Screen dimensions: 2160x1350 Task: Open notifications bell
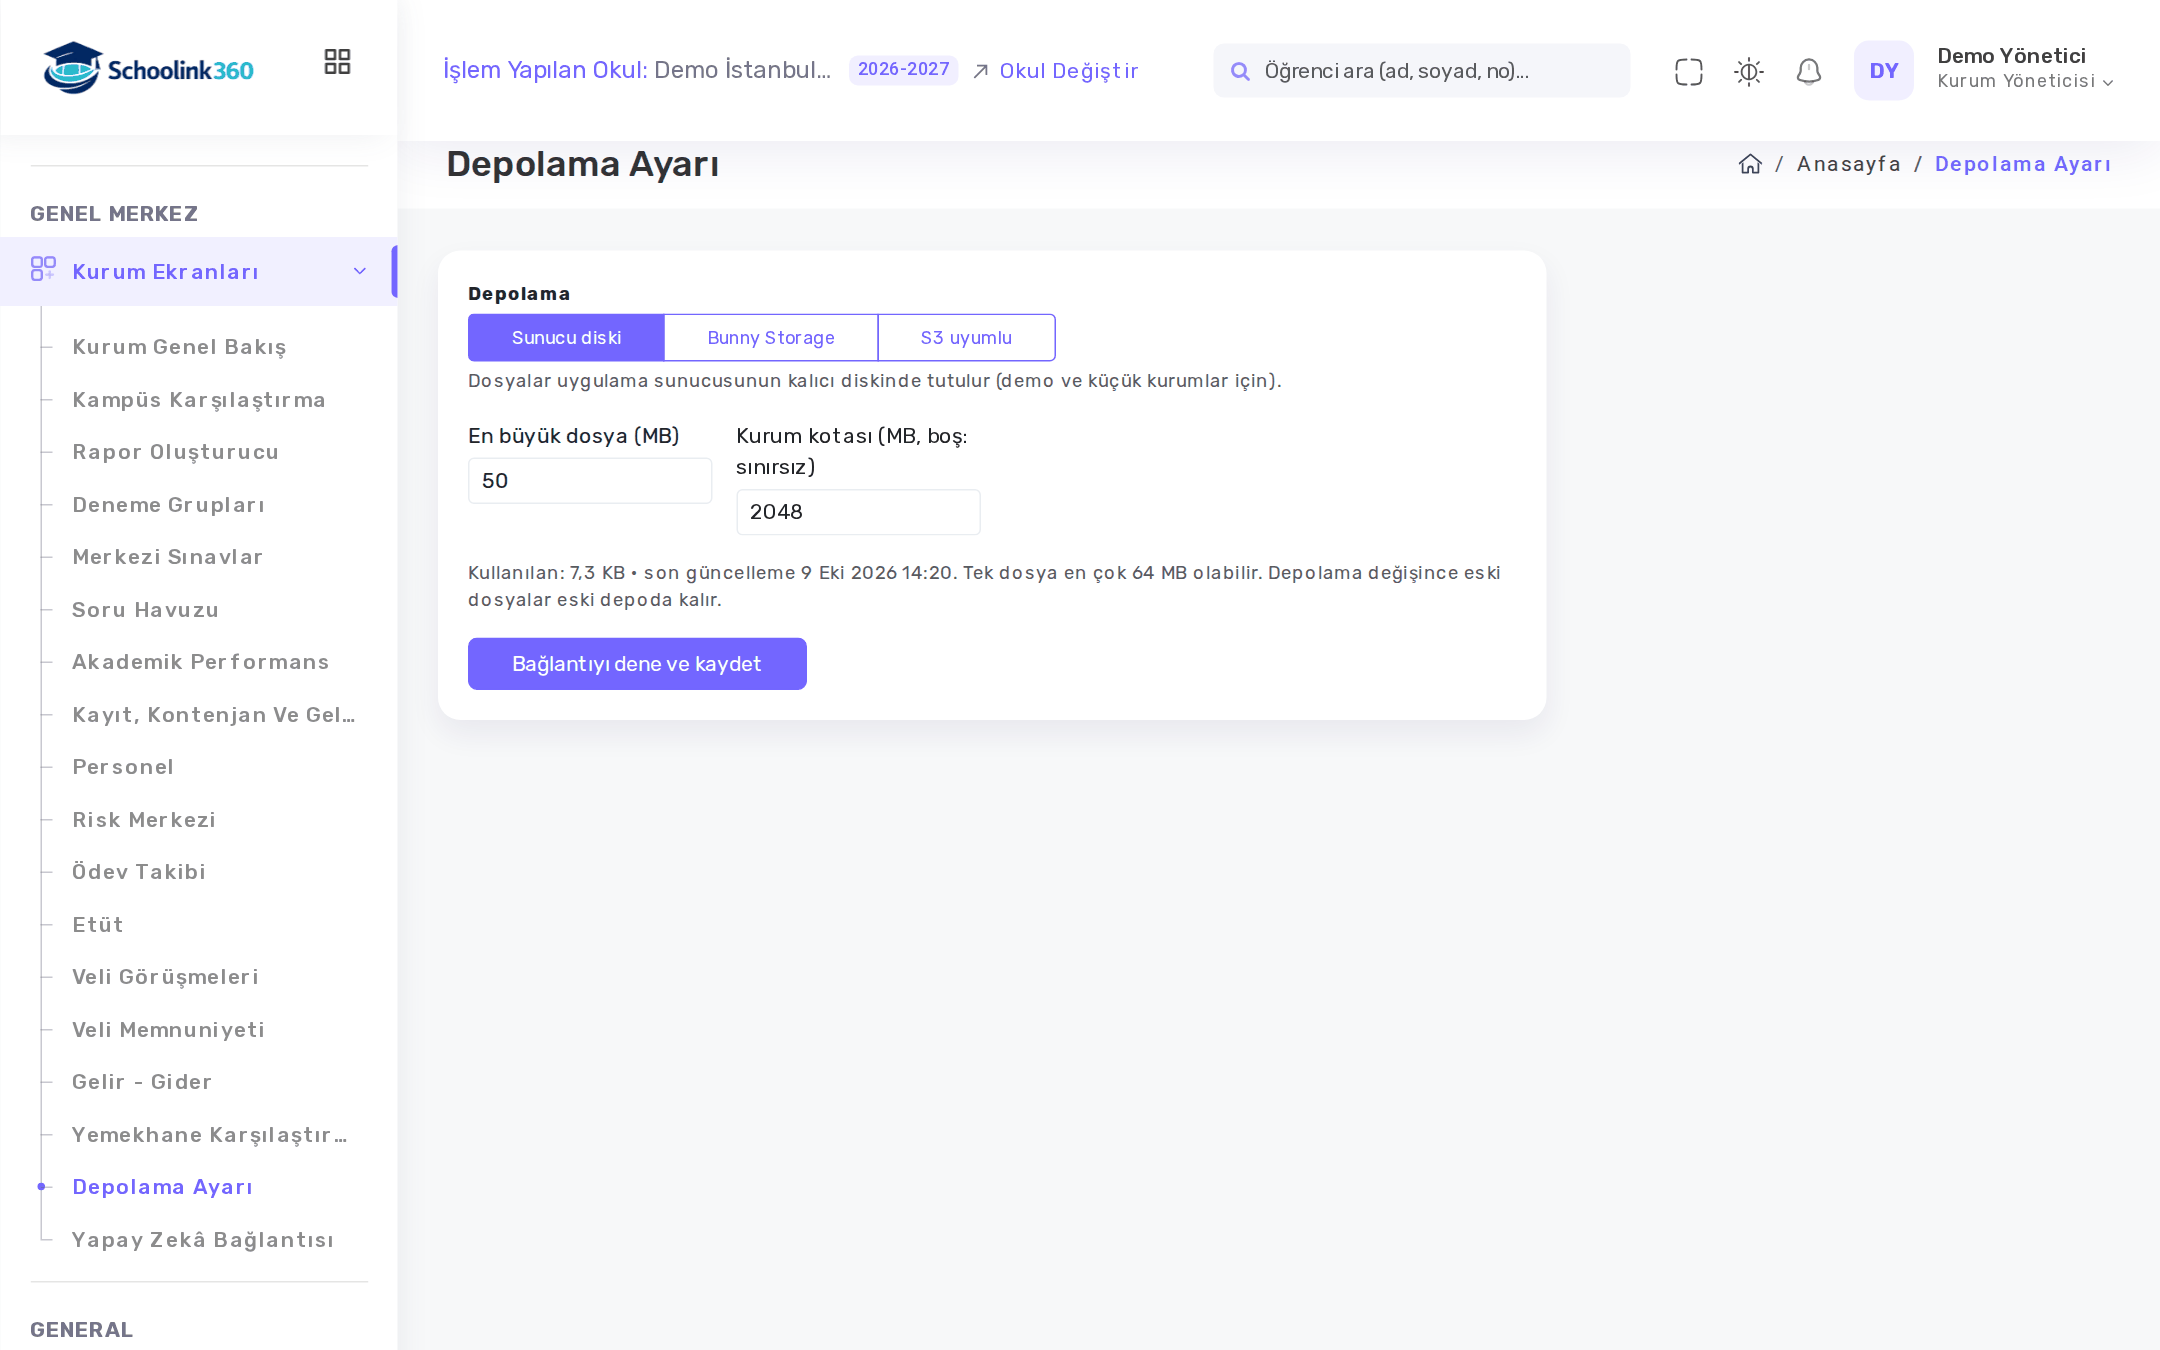point(1808,71)
